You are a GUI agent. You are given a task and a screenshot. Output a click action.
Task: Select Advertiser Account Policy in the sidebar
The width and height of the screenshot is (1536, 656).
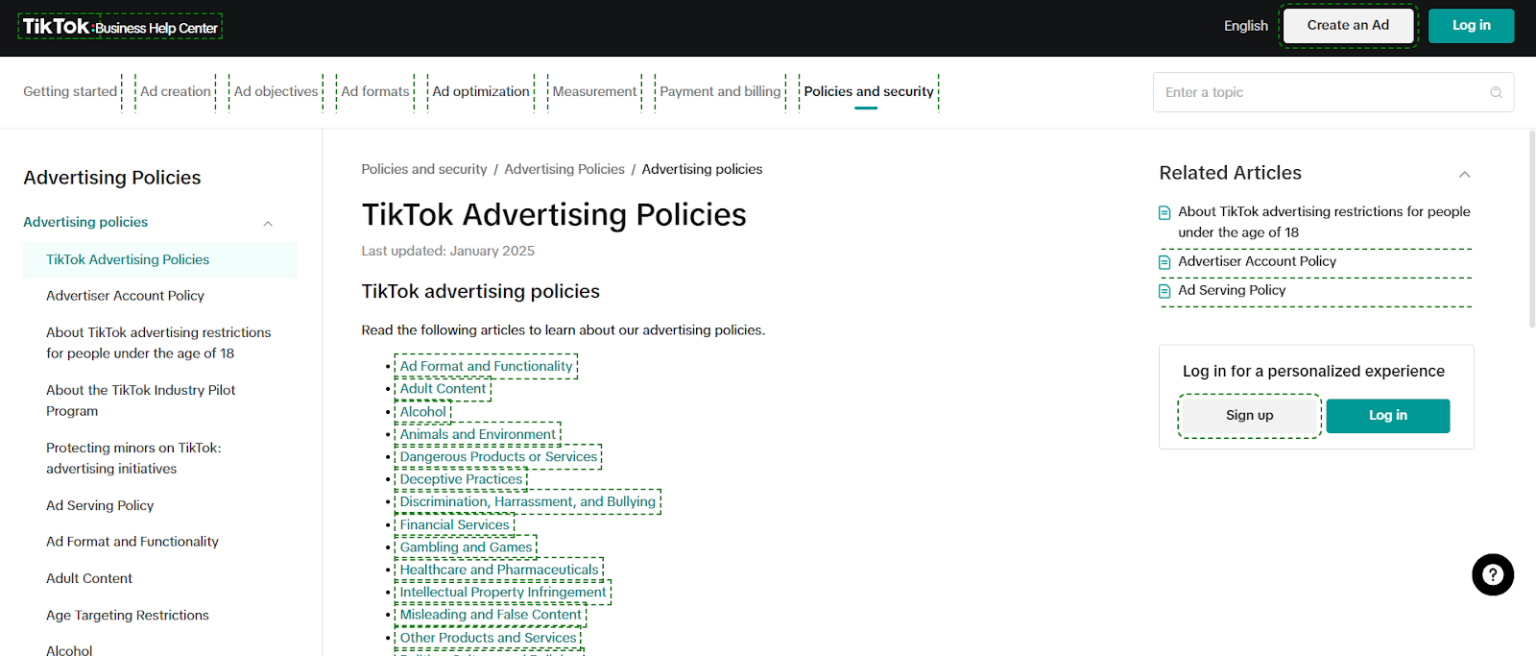point(125,296)
